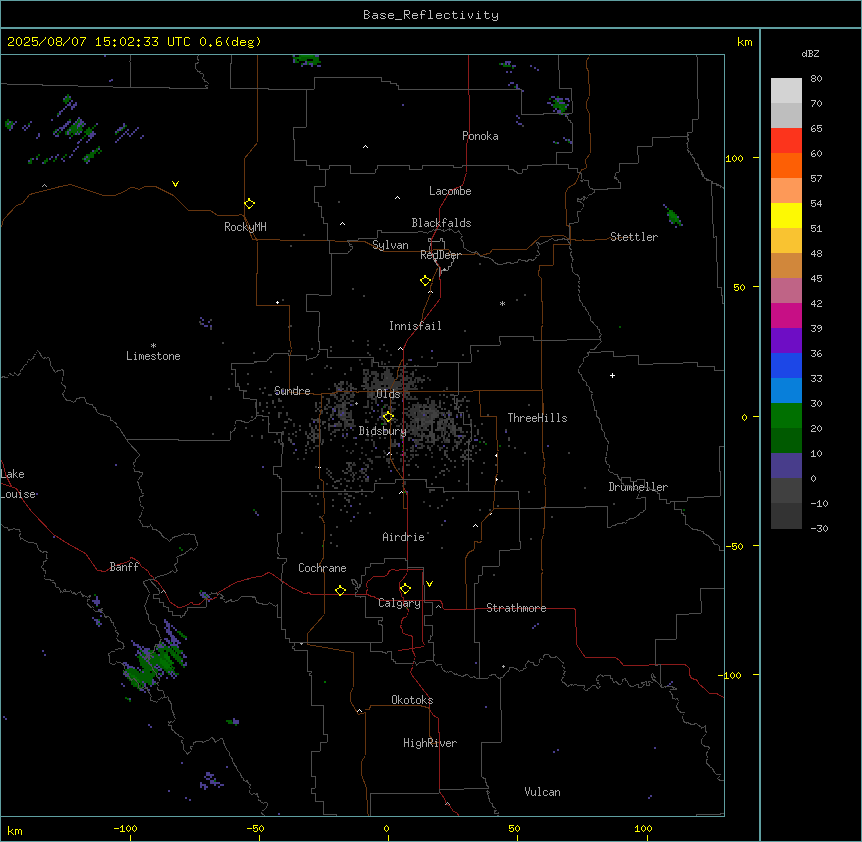Screen dimensions: 862x842
Task: Click the asterisk marker east of Innisfail
Action: [502, 303]
